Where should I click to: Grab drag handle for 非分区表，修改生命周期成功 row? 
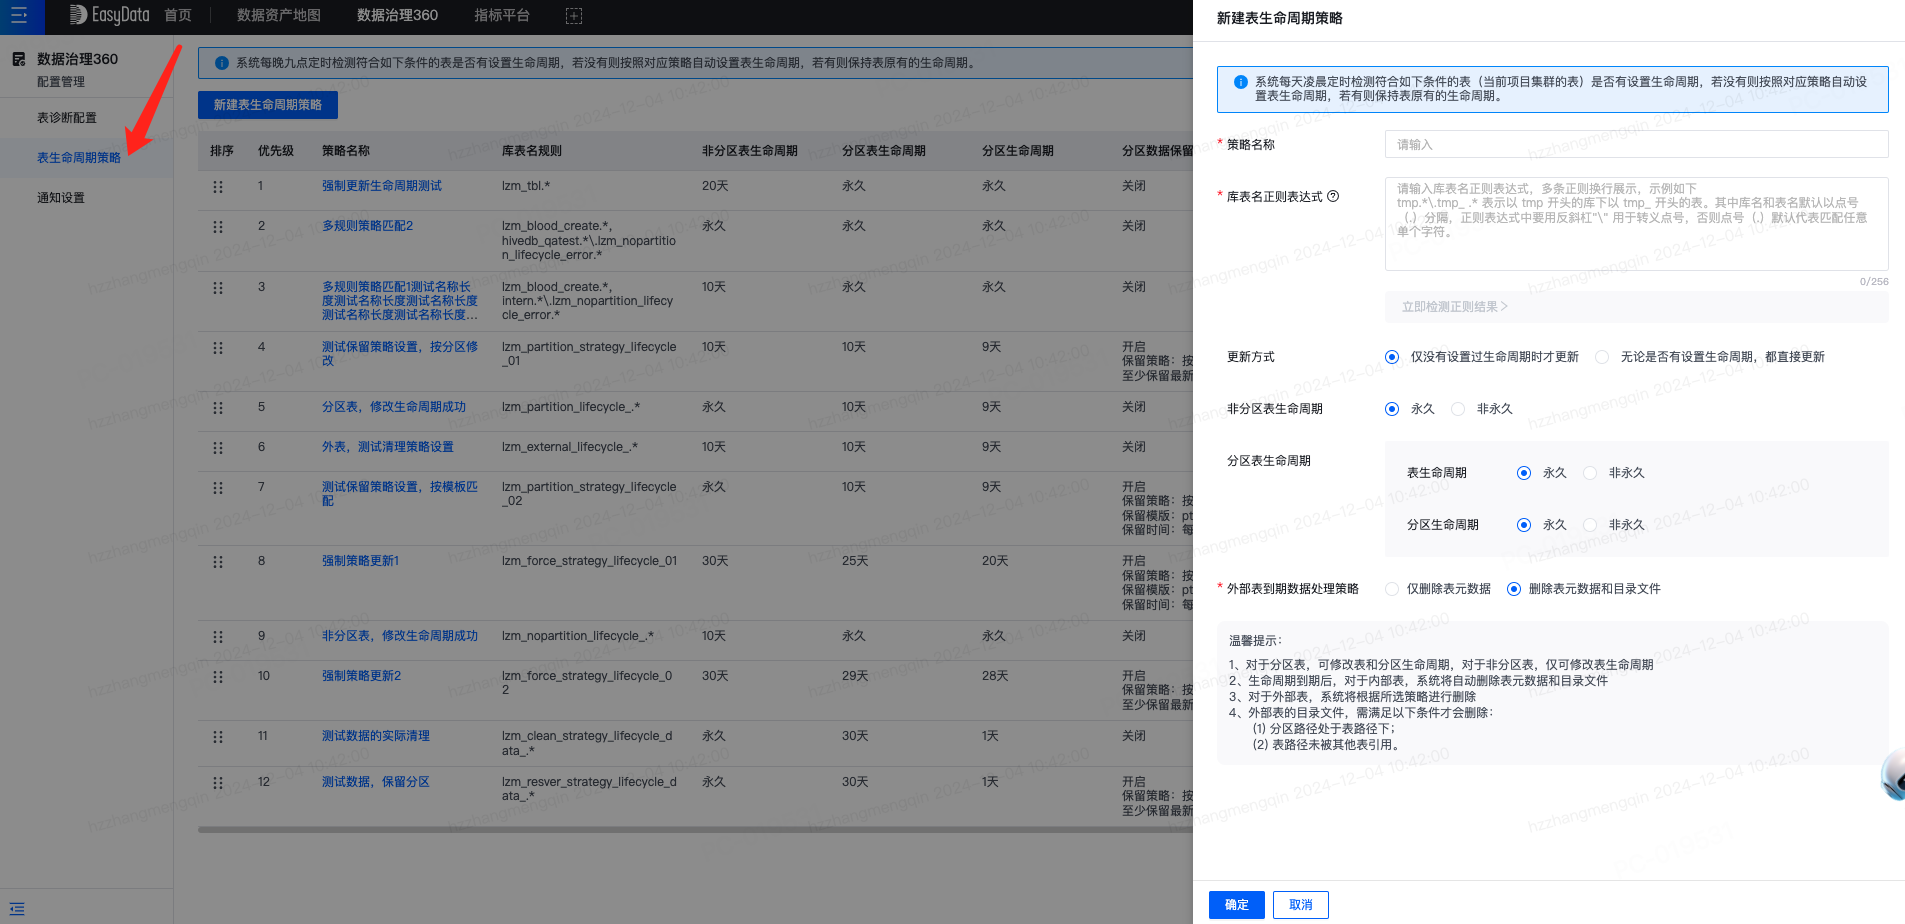coord(218,637)
